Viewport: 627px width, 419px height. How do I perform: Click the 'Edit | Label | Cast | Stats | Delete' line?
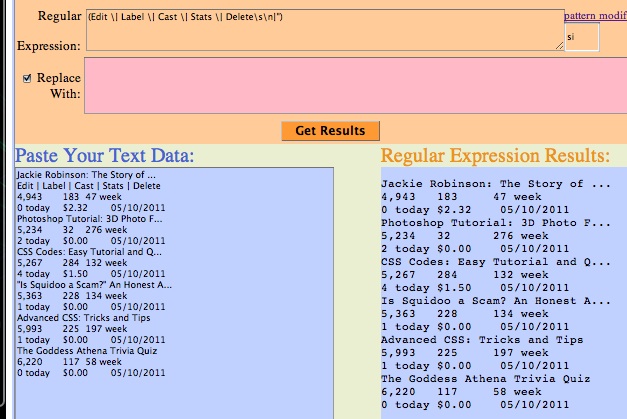coord(88,185)
